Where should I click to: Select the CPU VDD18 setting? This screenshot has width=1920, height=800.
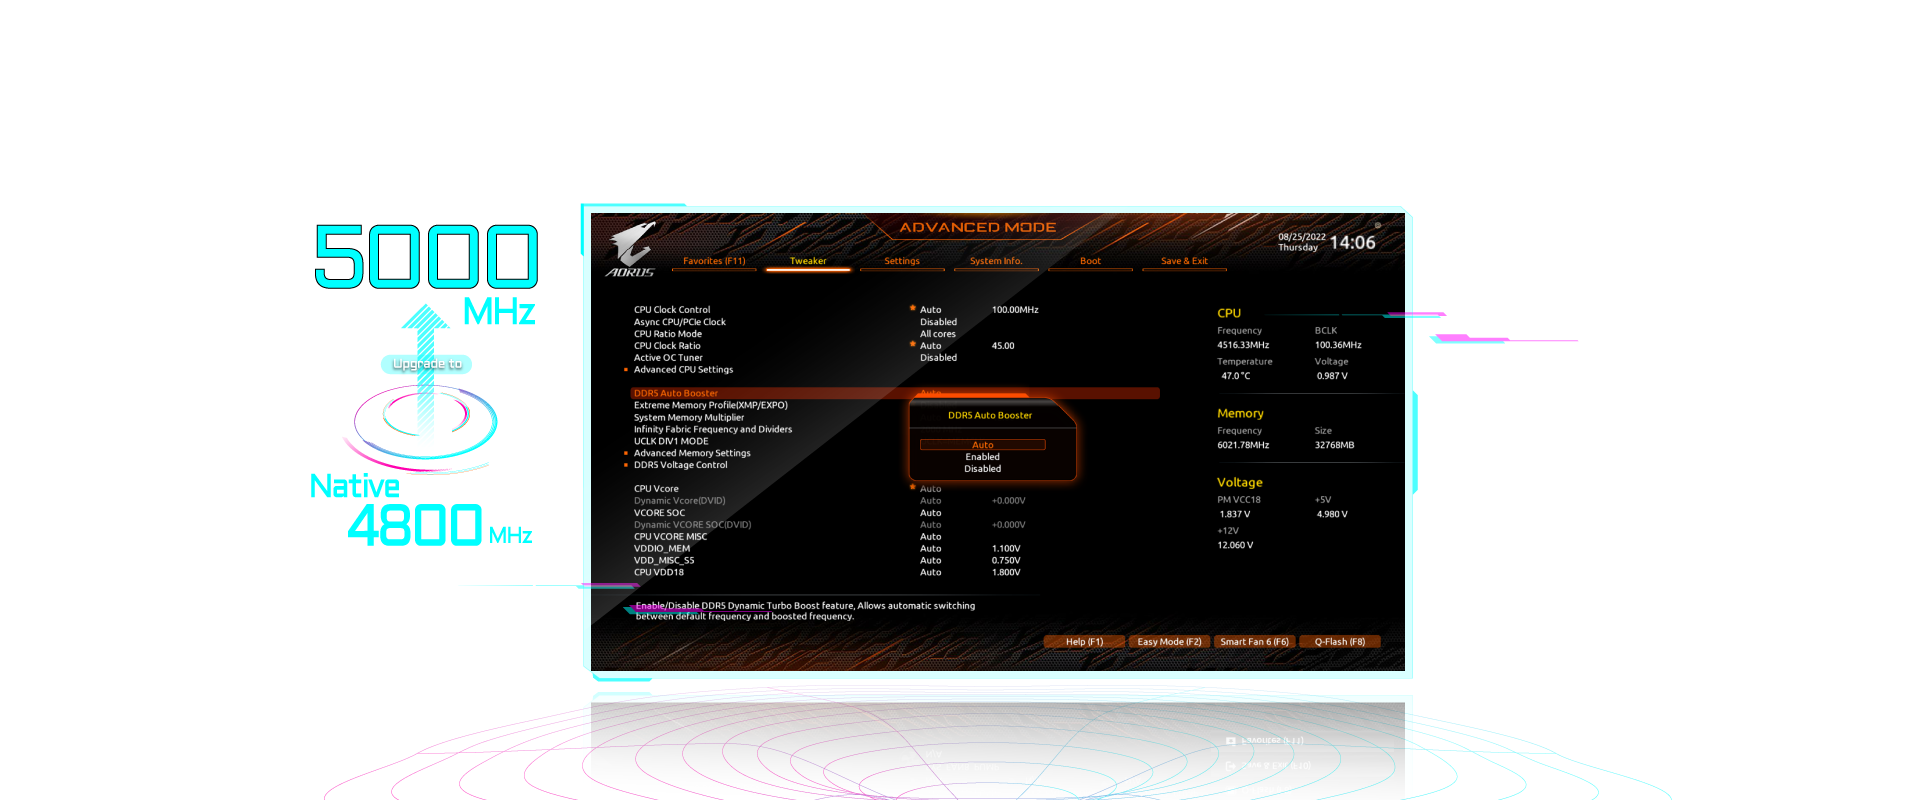[659, 573]
